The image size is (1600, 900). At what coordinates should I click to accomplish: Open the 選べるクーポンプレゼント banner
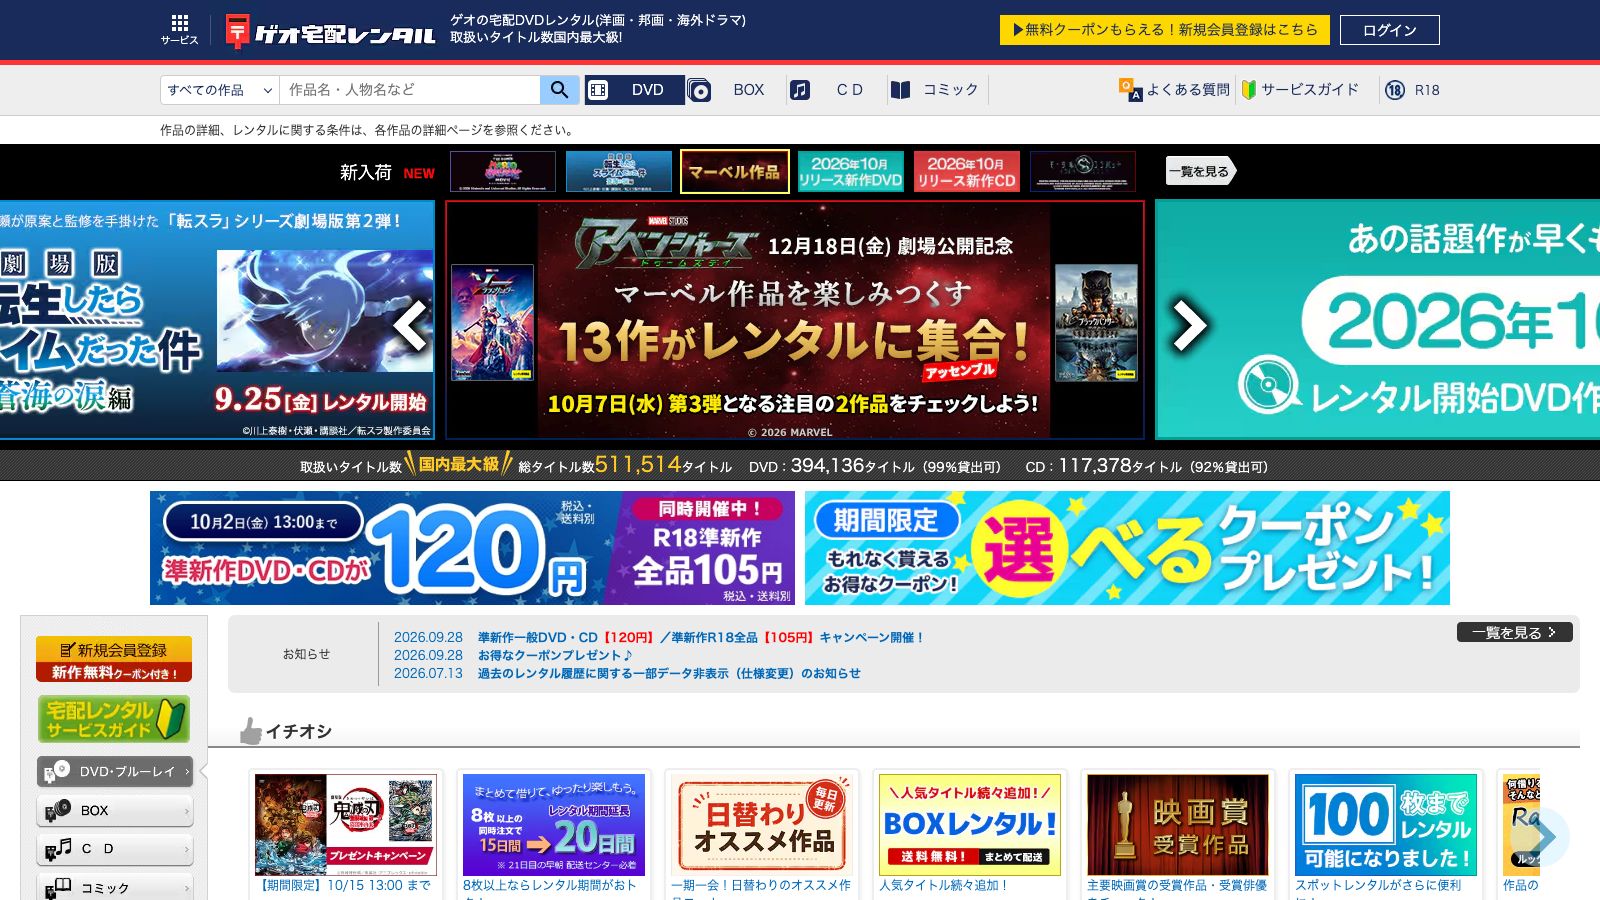(x=1127, y=548)
